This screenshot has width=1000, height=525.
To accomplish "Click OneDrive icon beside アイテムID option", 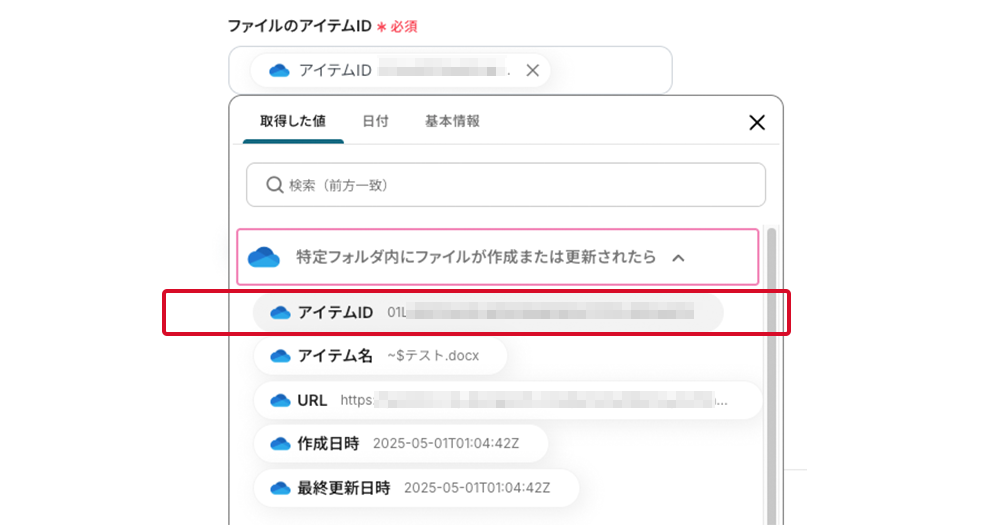I will click(280, 313).
